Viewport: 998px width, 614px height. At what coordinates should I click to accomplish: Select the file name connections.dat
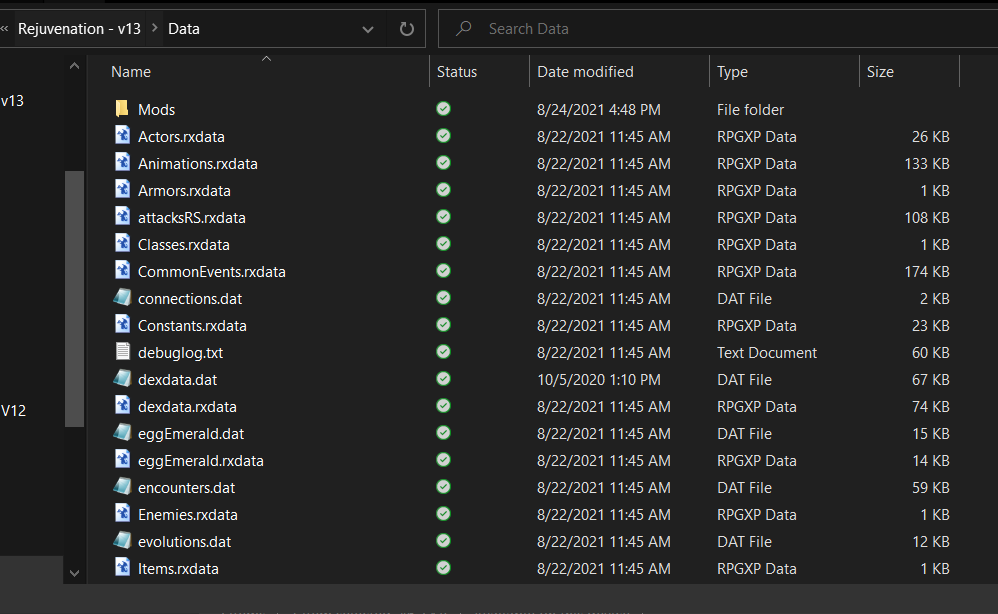tap(190, 298)
